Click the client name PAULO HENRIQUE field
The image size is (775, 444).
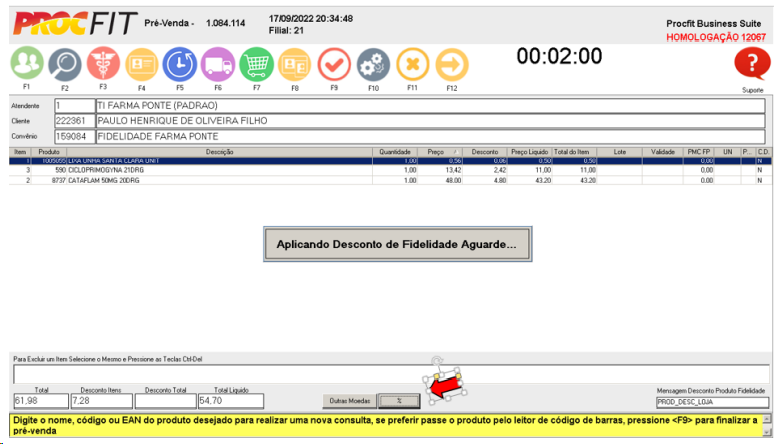tap(430, 121)
